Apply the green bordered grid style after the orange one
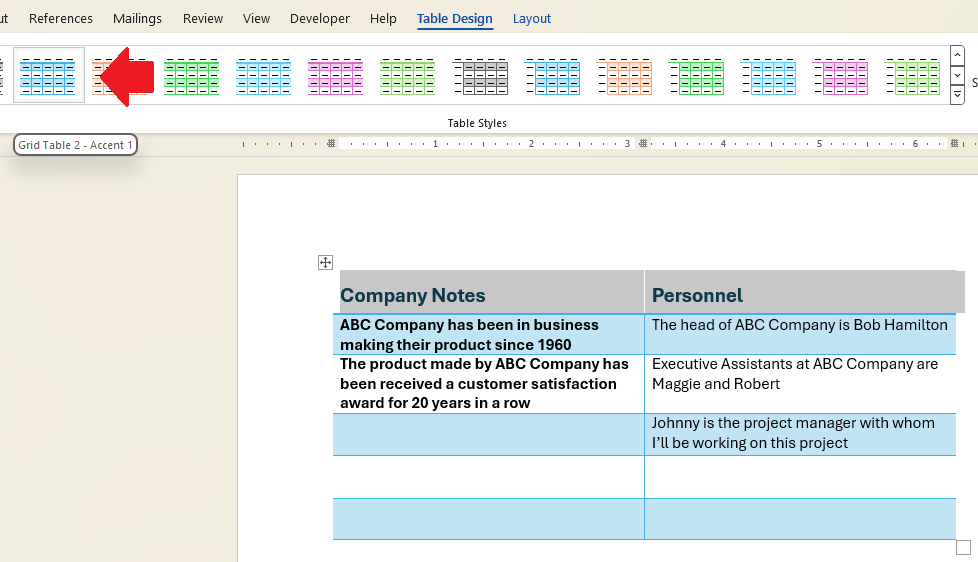 [696, 76]
